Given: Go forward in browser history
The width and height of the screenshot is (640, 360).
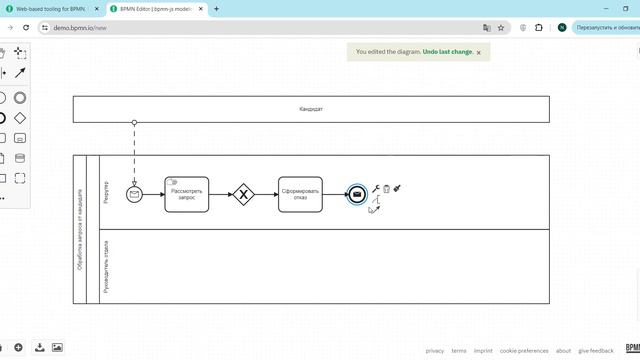Looking at the screenshot, I should pos(10,28).
